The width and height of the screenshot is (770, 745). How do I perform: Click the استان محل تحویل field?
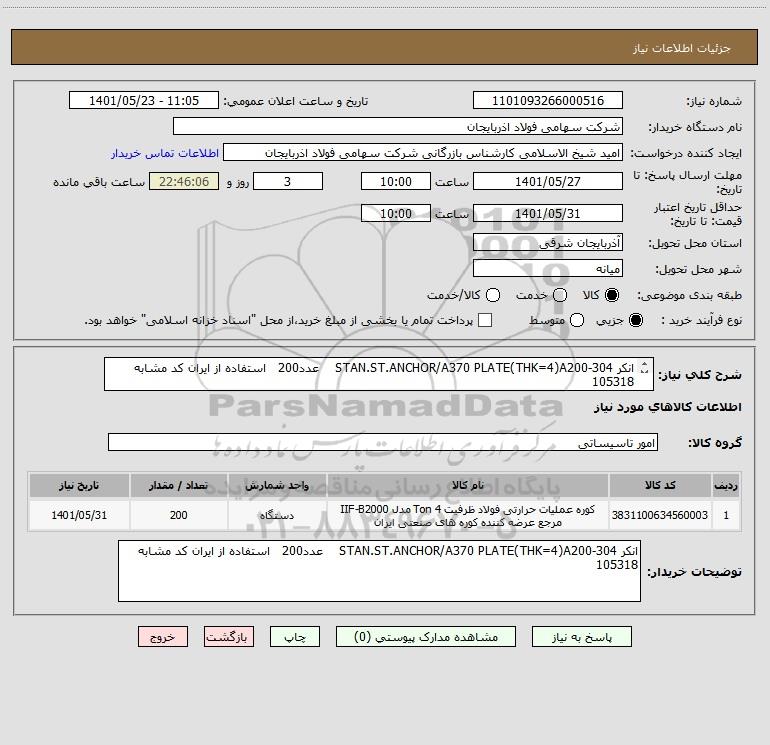[x=548, y=243]
